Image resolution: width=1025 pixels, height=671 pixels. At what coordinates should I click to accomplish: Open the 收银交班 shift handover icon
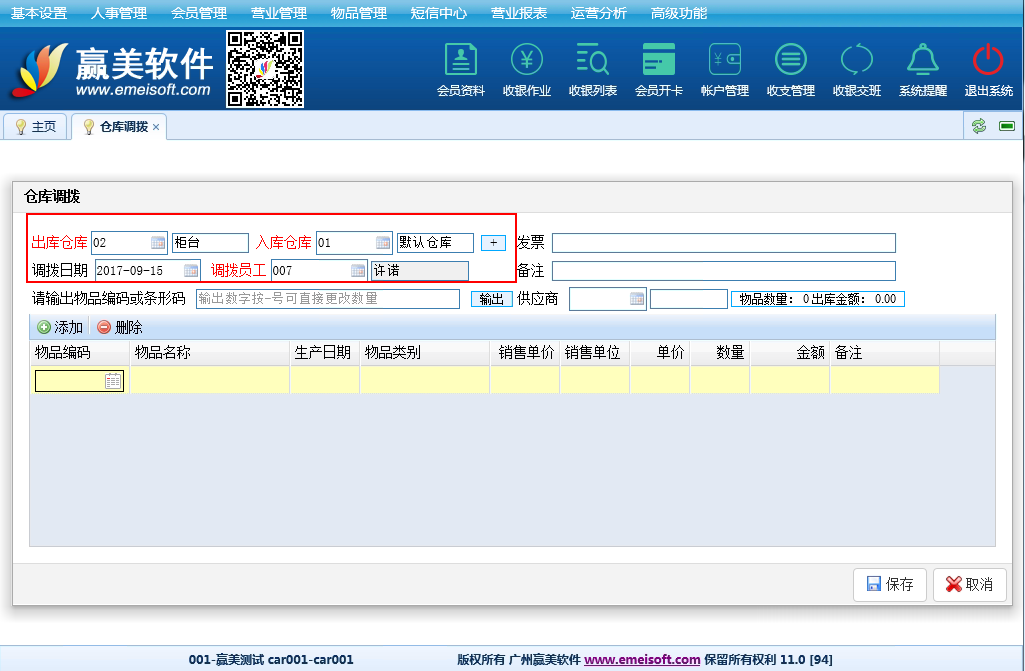pos(857,61)
